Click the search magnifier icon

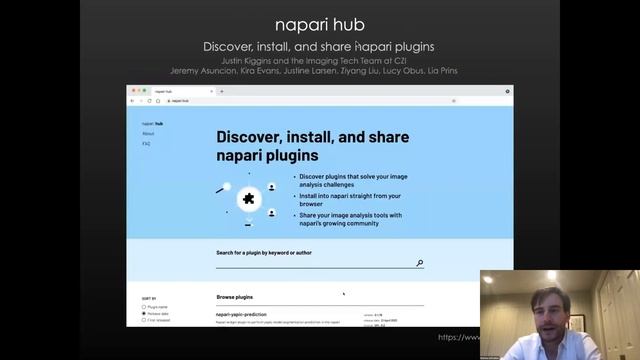point(420,263)
